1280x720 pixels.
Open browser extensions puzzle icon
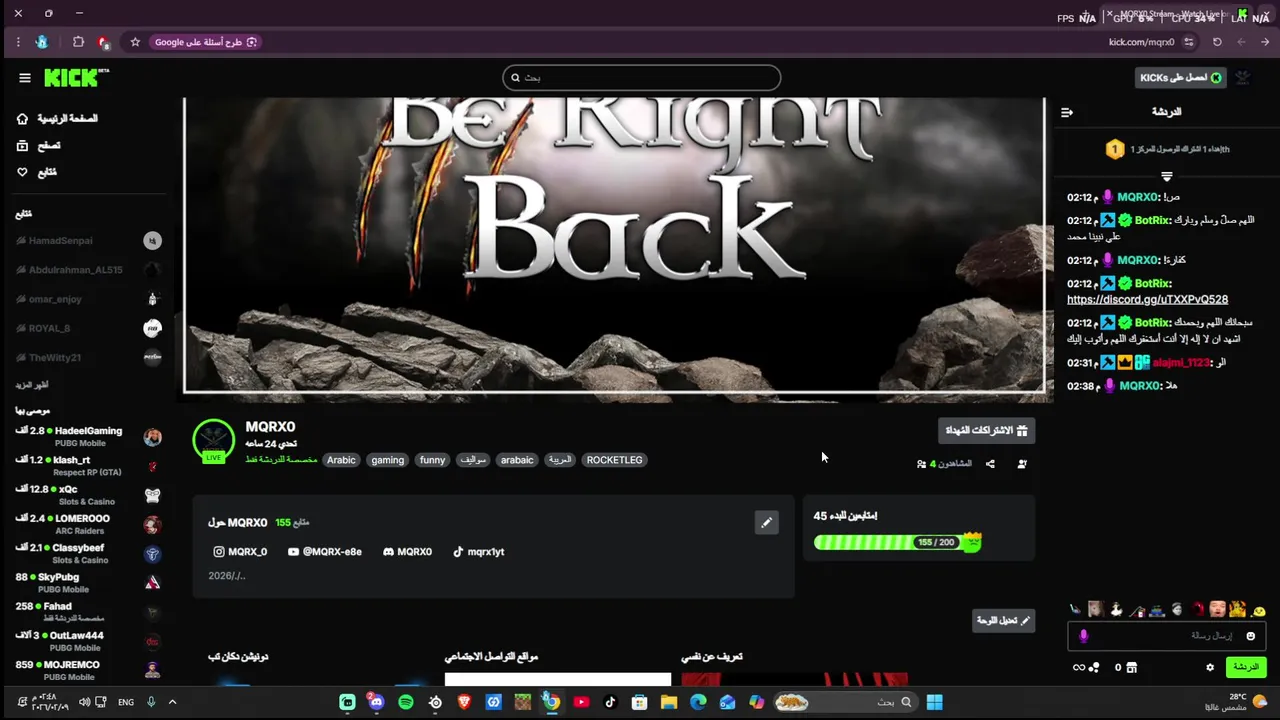click(x=78, y=42)
